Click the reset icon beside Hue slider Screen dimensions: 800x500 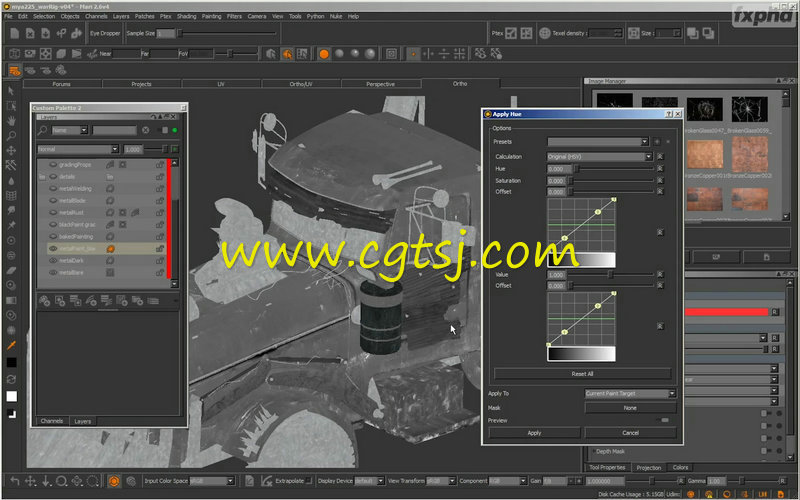click(660, 169)
